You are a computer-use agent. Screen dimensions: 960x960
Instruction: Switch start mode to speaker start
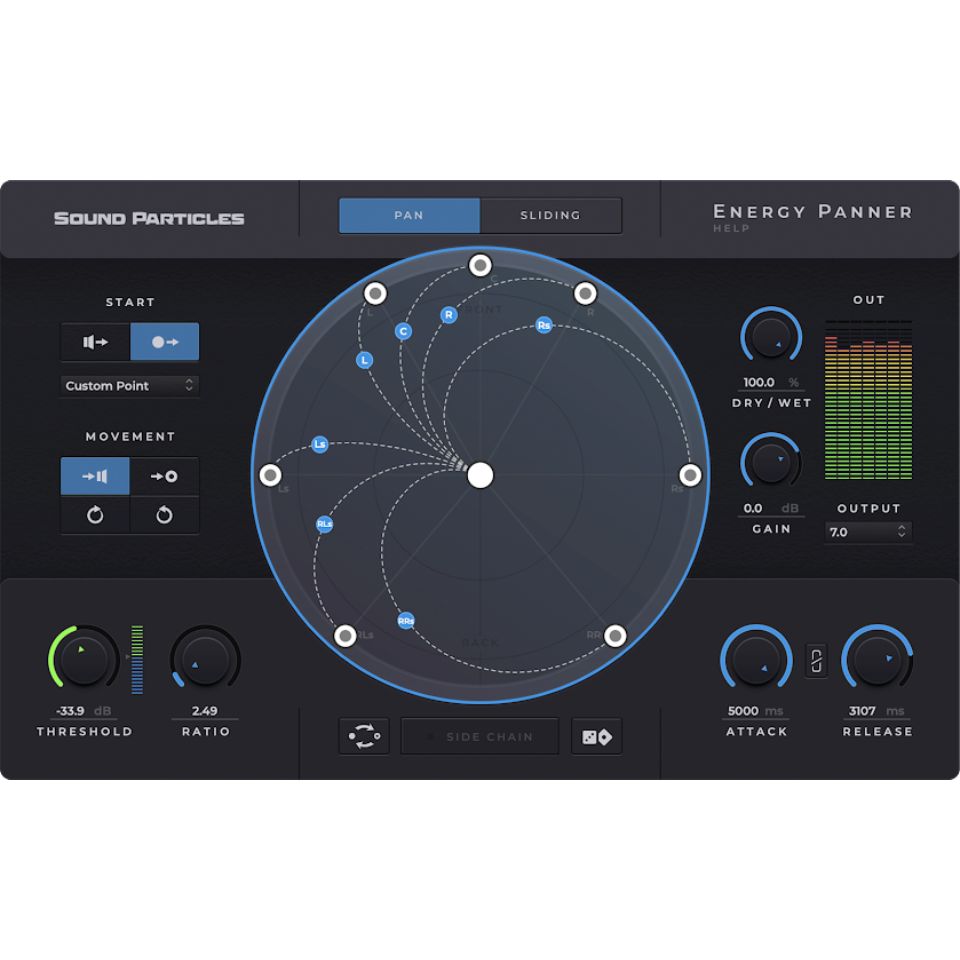click(x=95, y=342)
